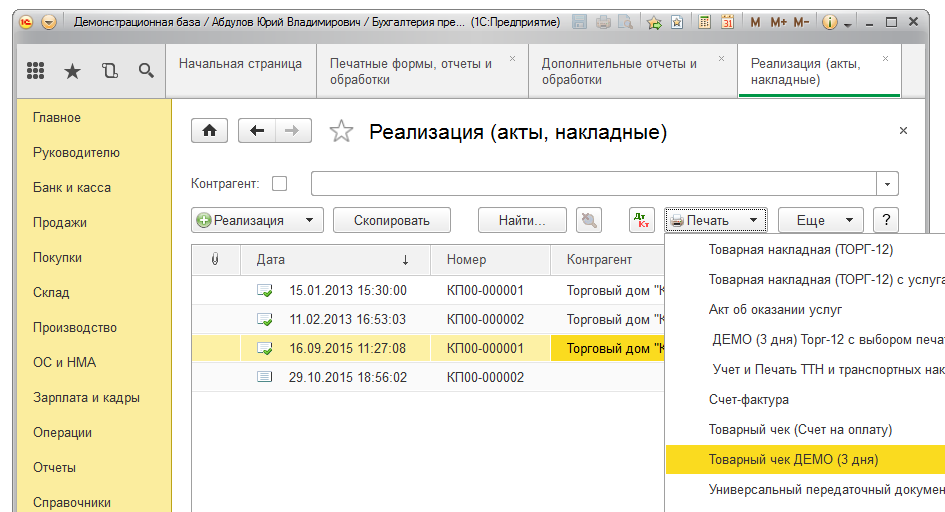Add this page to favorites star outline
The height and width of the screenshot is (512, 945).
[342, 132]
